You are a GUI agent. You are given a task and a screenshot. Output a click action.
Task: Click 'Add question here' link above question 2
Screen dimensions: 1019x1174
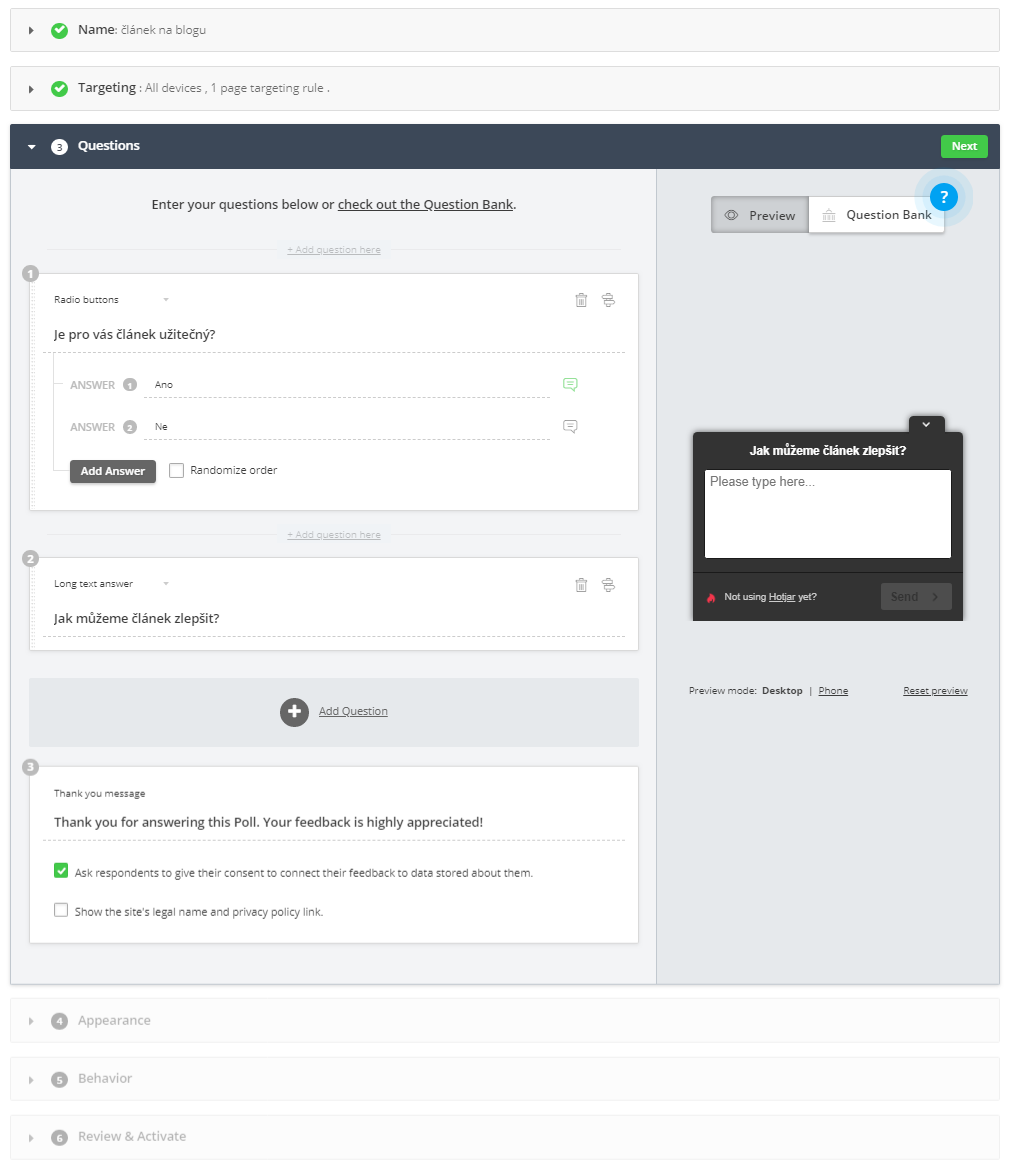tap(334, 535)
